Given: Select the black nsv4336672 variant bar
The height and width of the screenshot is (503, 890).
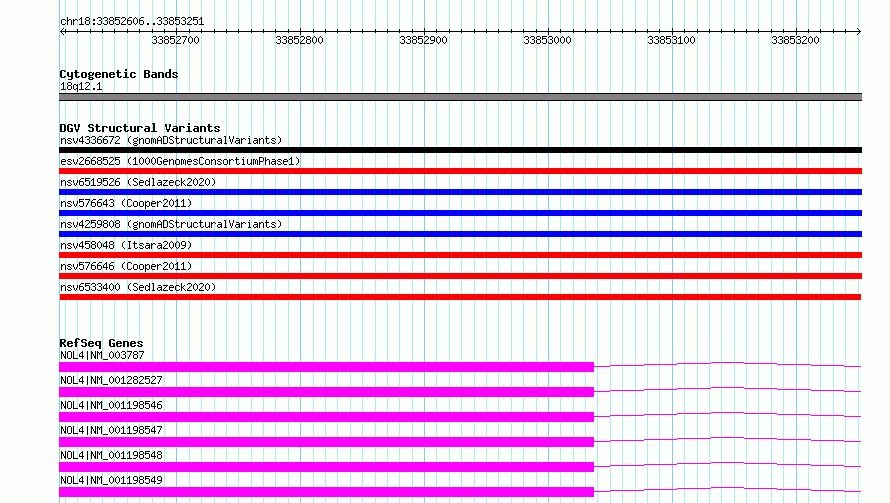Looking at the screenshot, I should click(460, 150).
